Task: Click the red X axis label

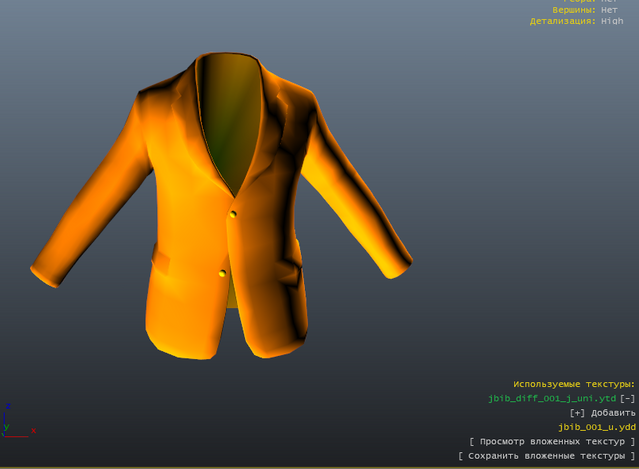Action: (x=34, y=431)
